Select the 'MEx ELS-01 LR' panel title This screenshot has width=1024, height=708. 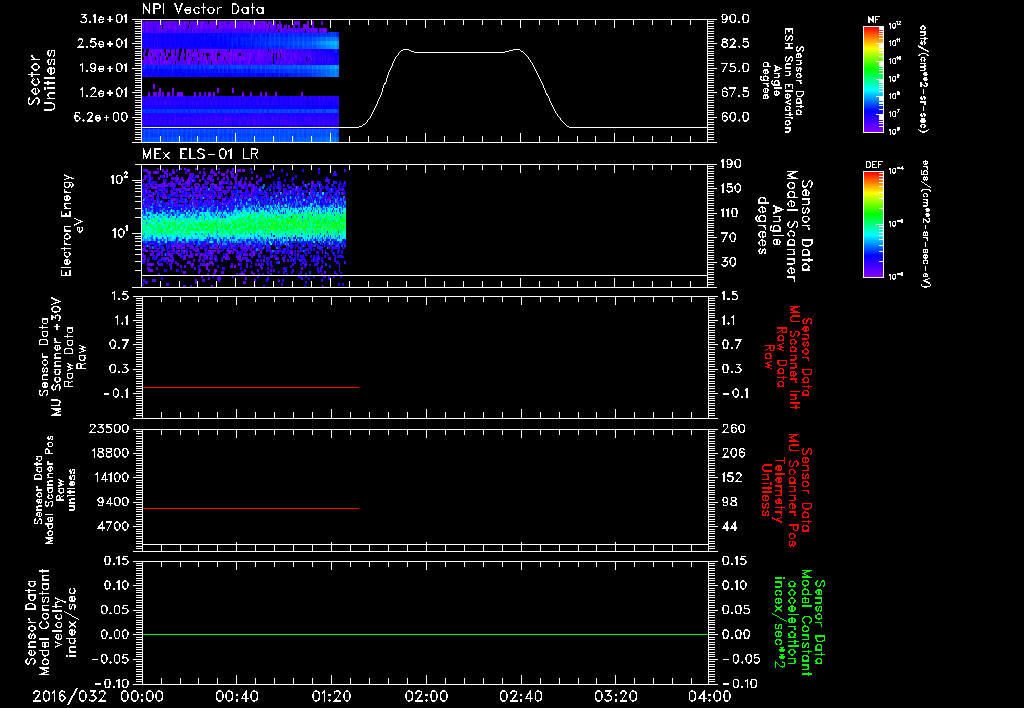(198, 154)
